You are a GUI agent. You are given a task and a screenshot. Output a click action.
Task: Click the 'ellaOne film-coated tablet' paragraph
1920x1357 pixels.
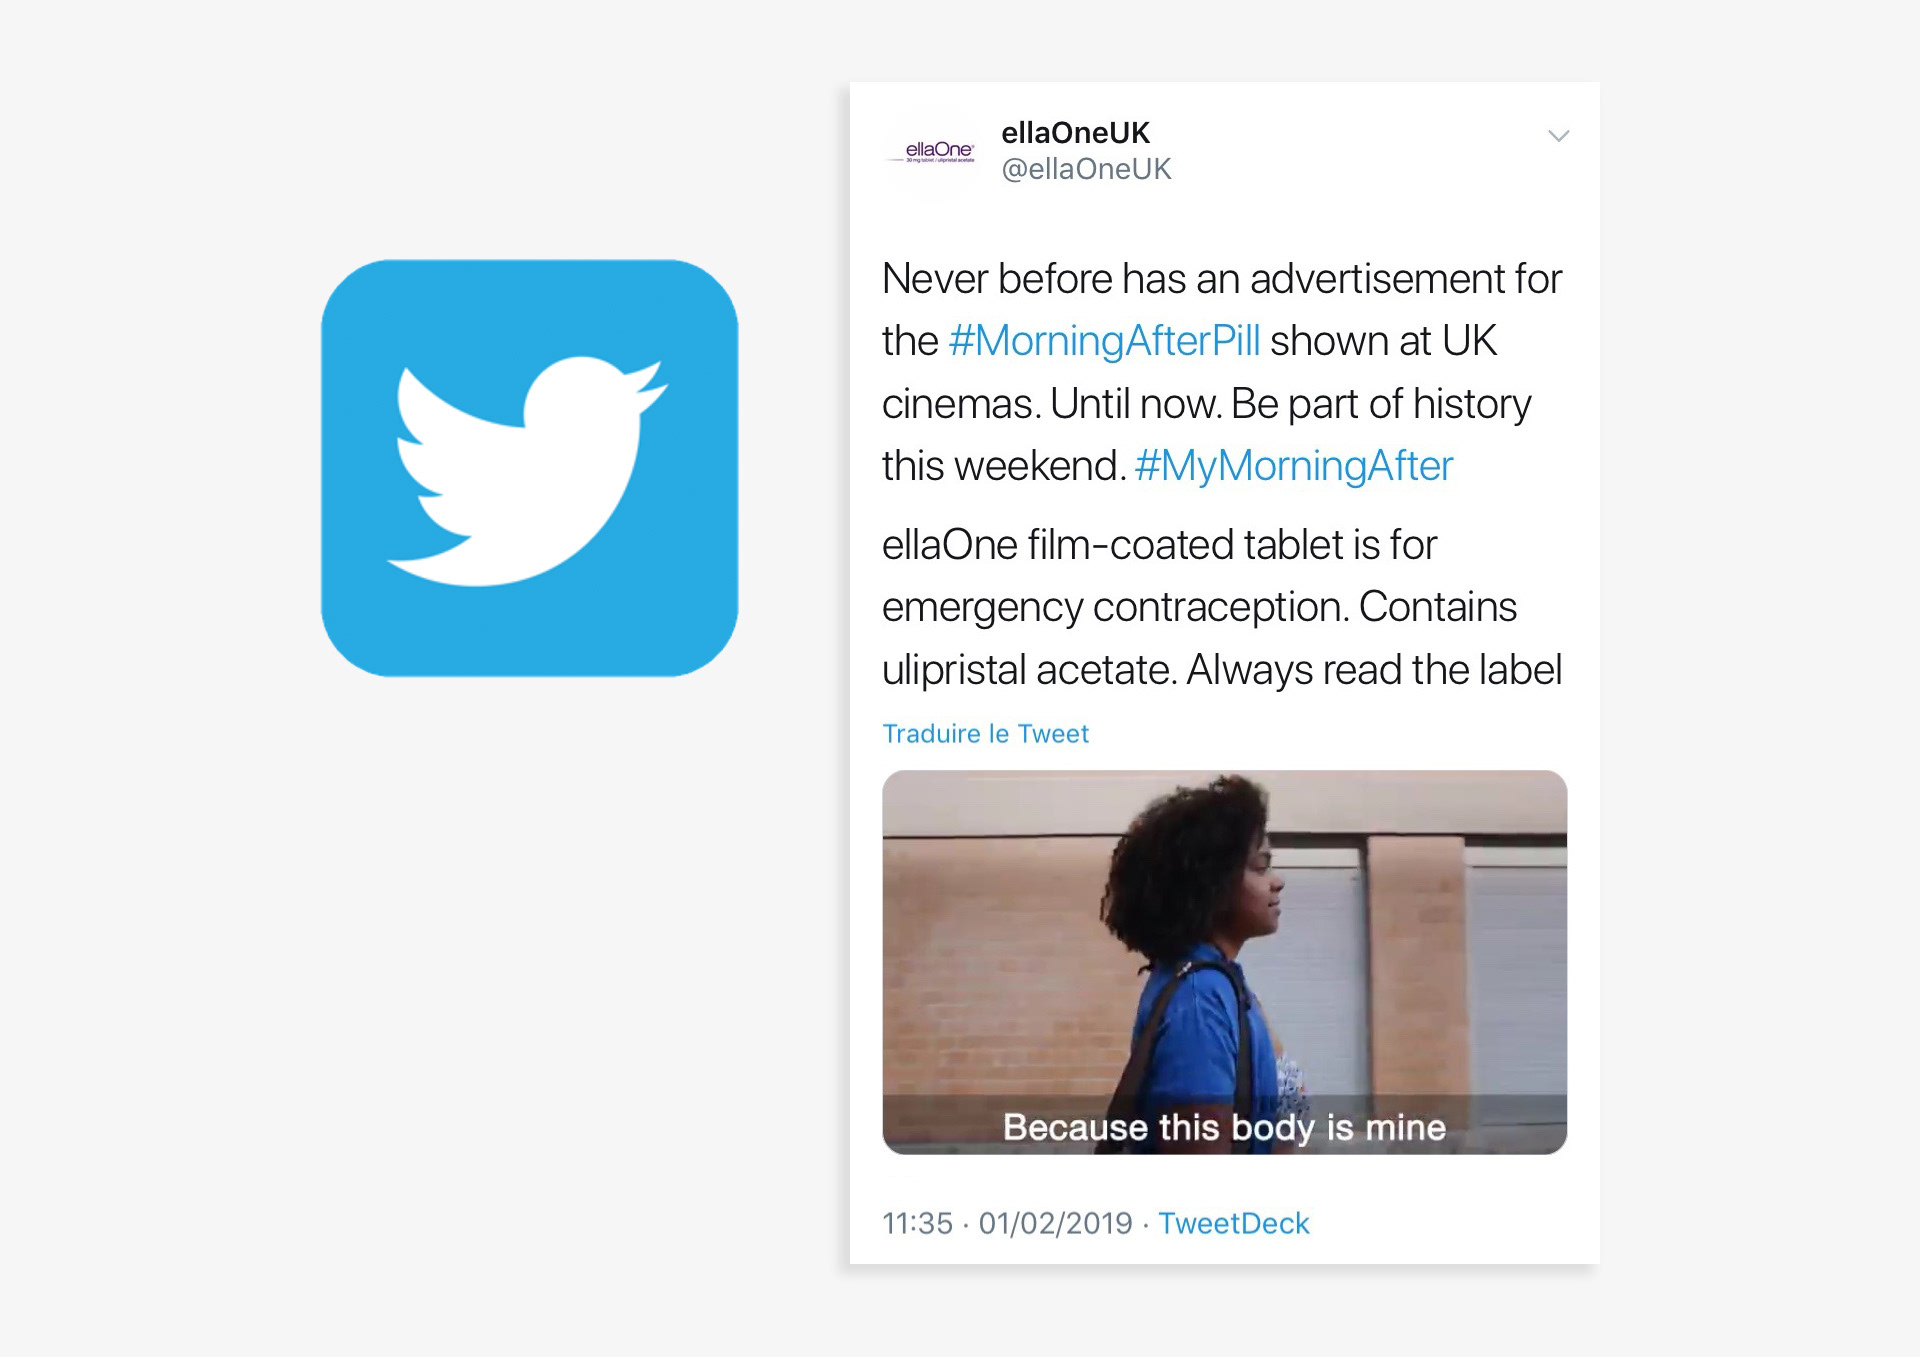1221,607
